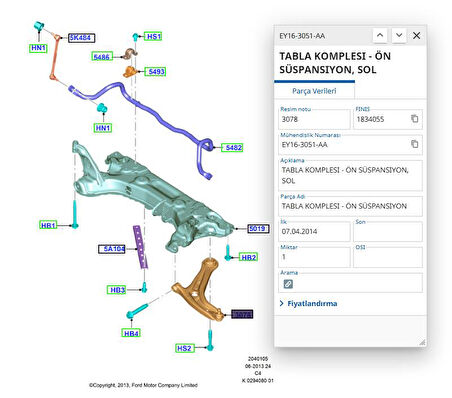Select callout label HB4
452x398 pixels.
click(131, 333)
